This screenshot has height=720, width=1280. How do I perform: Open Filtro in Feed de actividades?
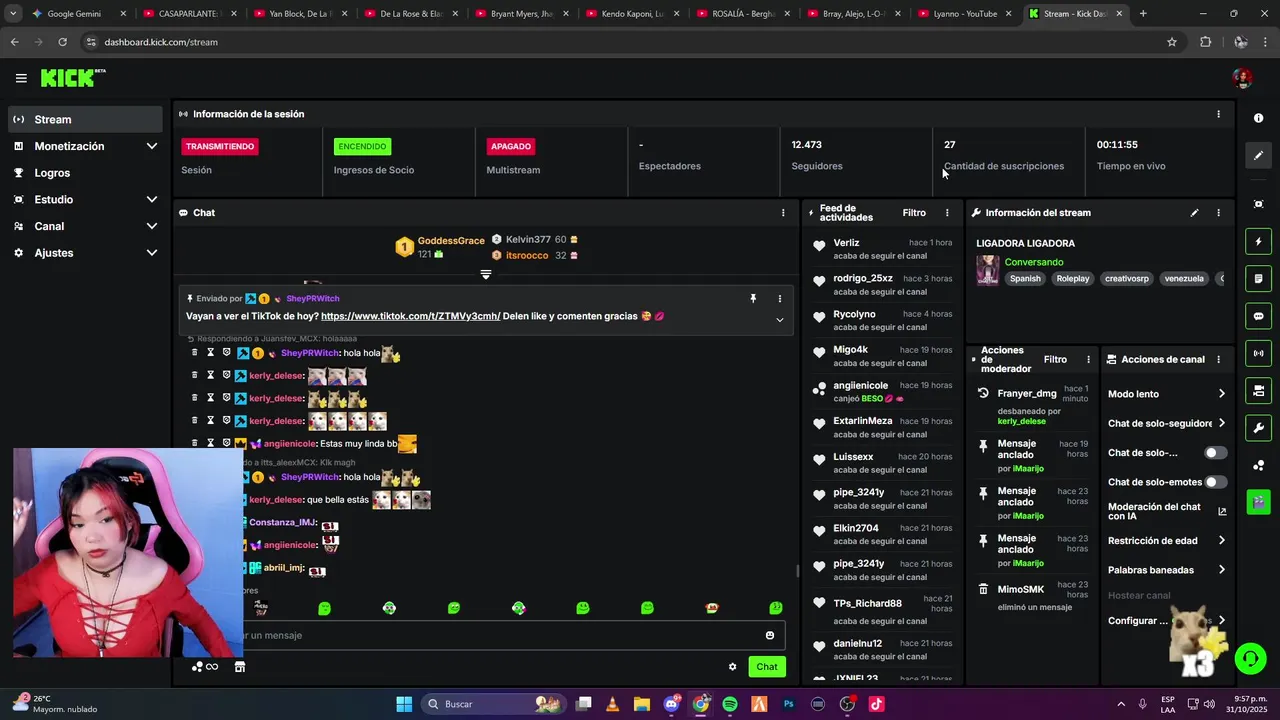pos(914,213)
